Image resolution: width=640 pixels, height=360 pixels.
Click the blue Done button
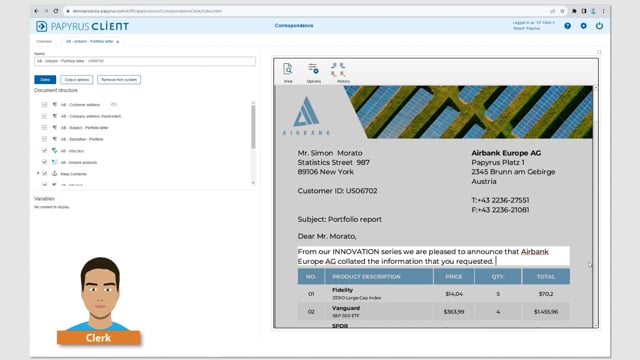click(x=45, y=80)
